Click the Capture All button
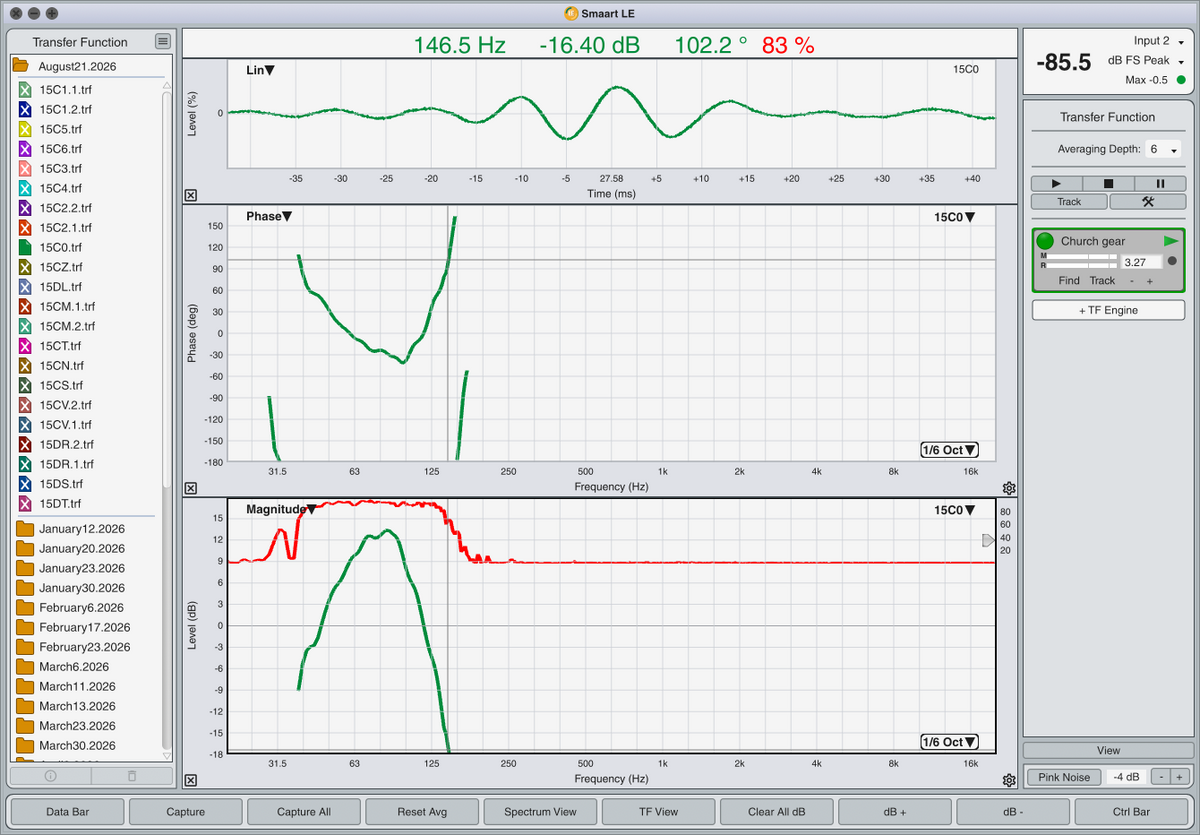The height and width of the screenshot is (835, 1200). pos(304,812)
